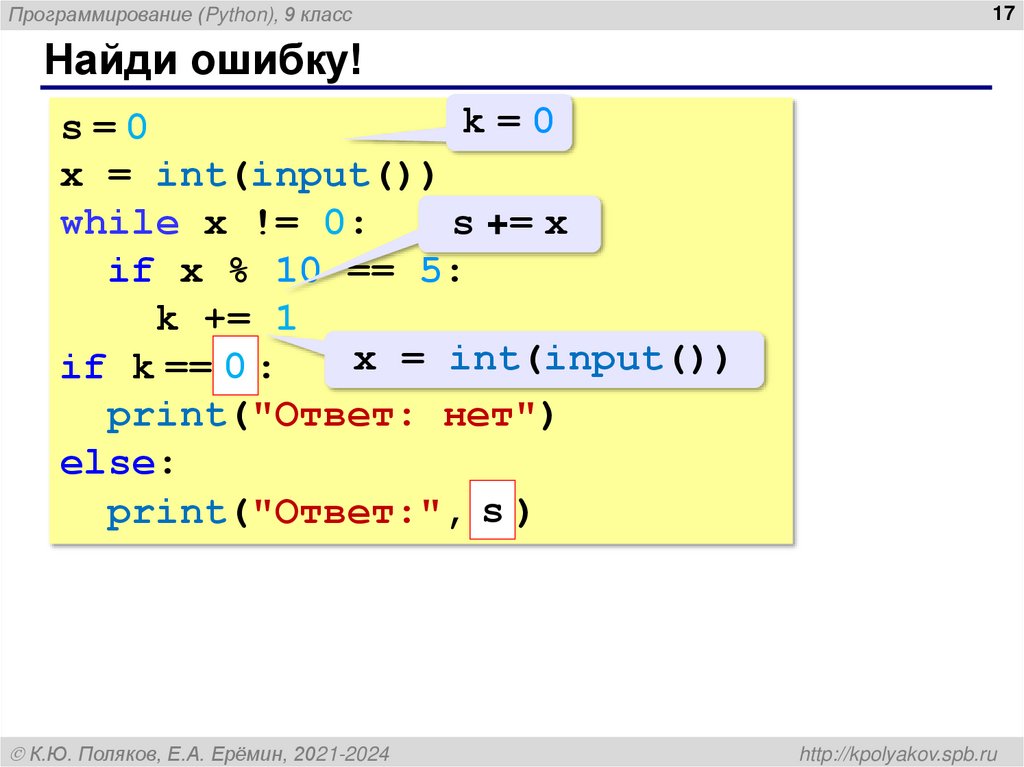This screenshot has height=767, width=1024.
Task: Click the 'if k ==' code text
Action: [136, 367]
